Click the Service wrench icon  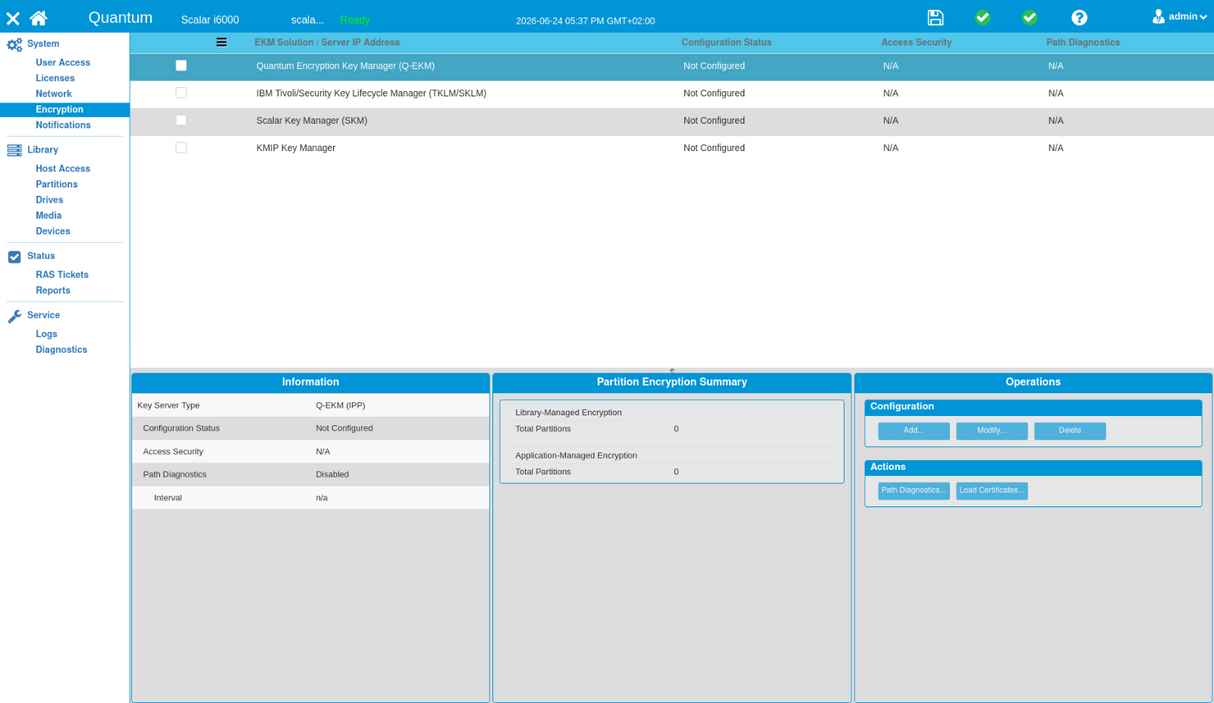click(14, 316)
